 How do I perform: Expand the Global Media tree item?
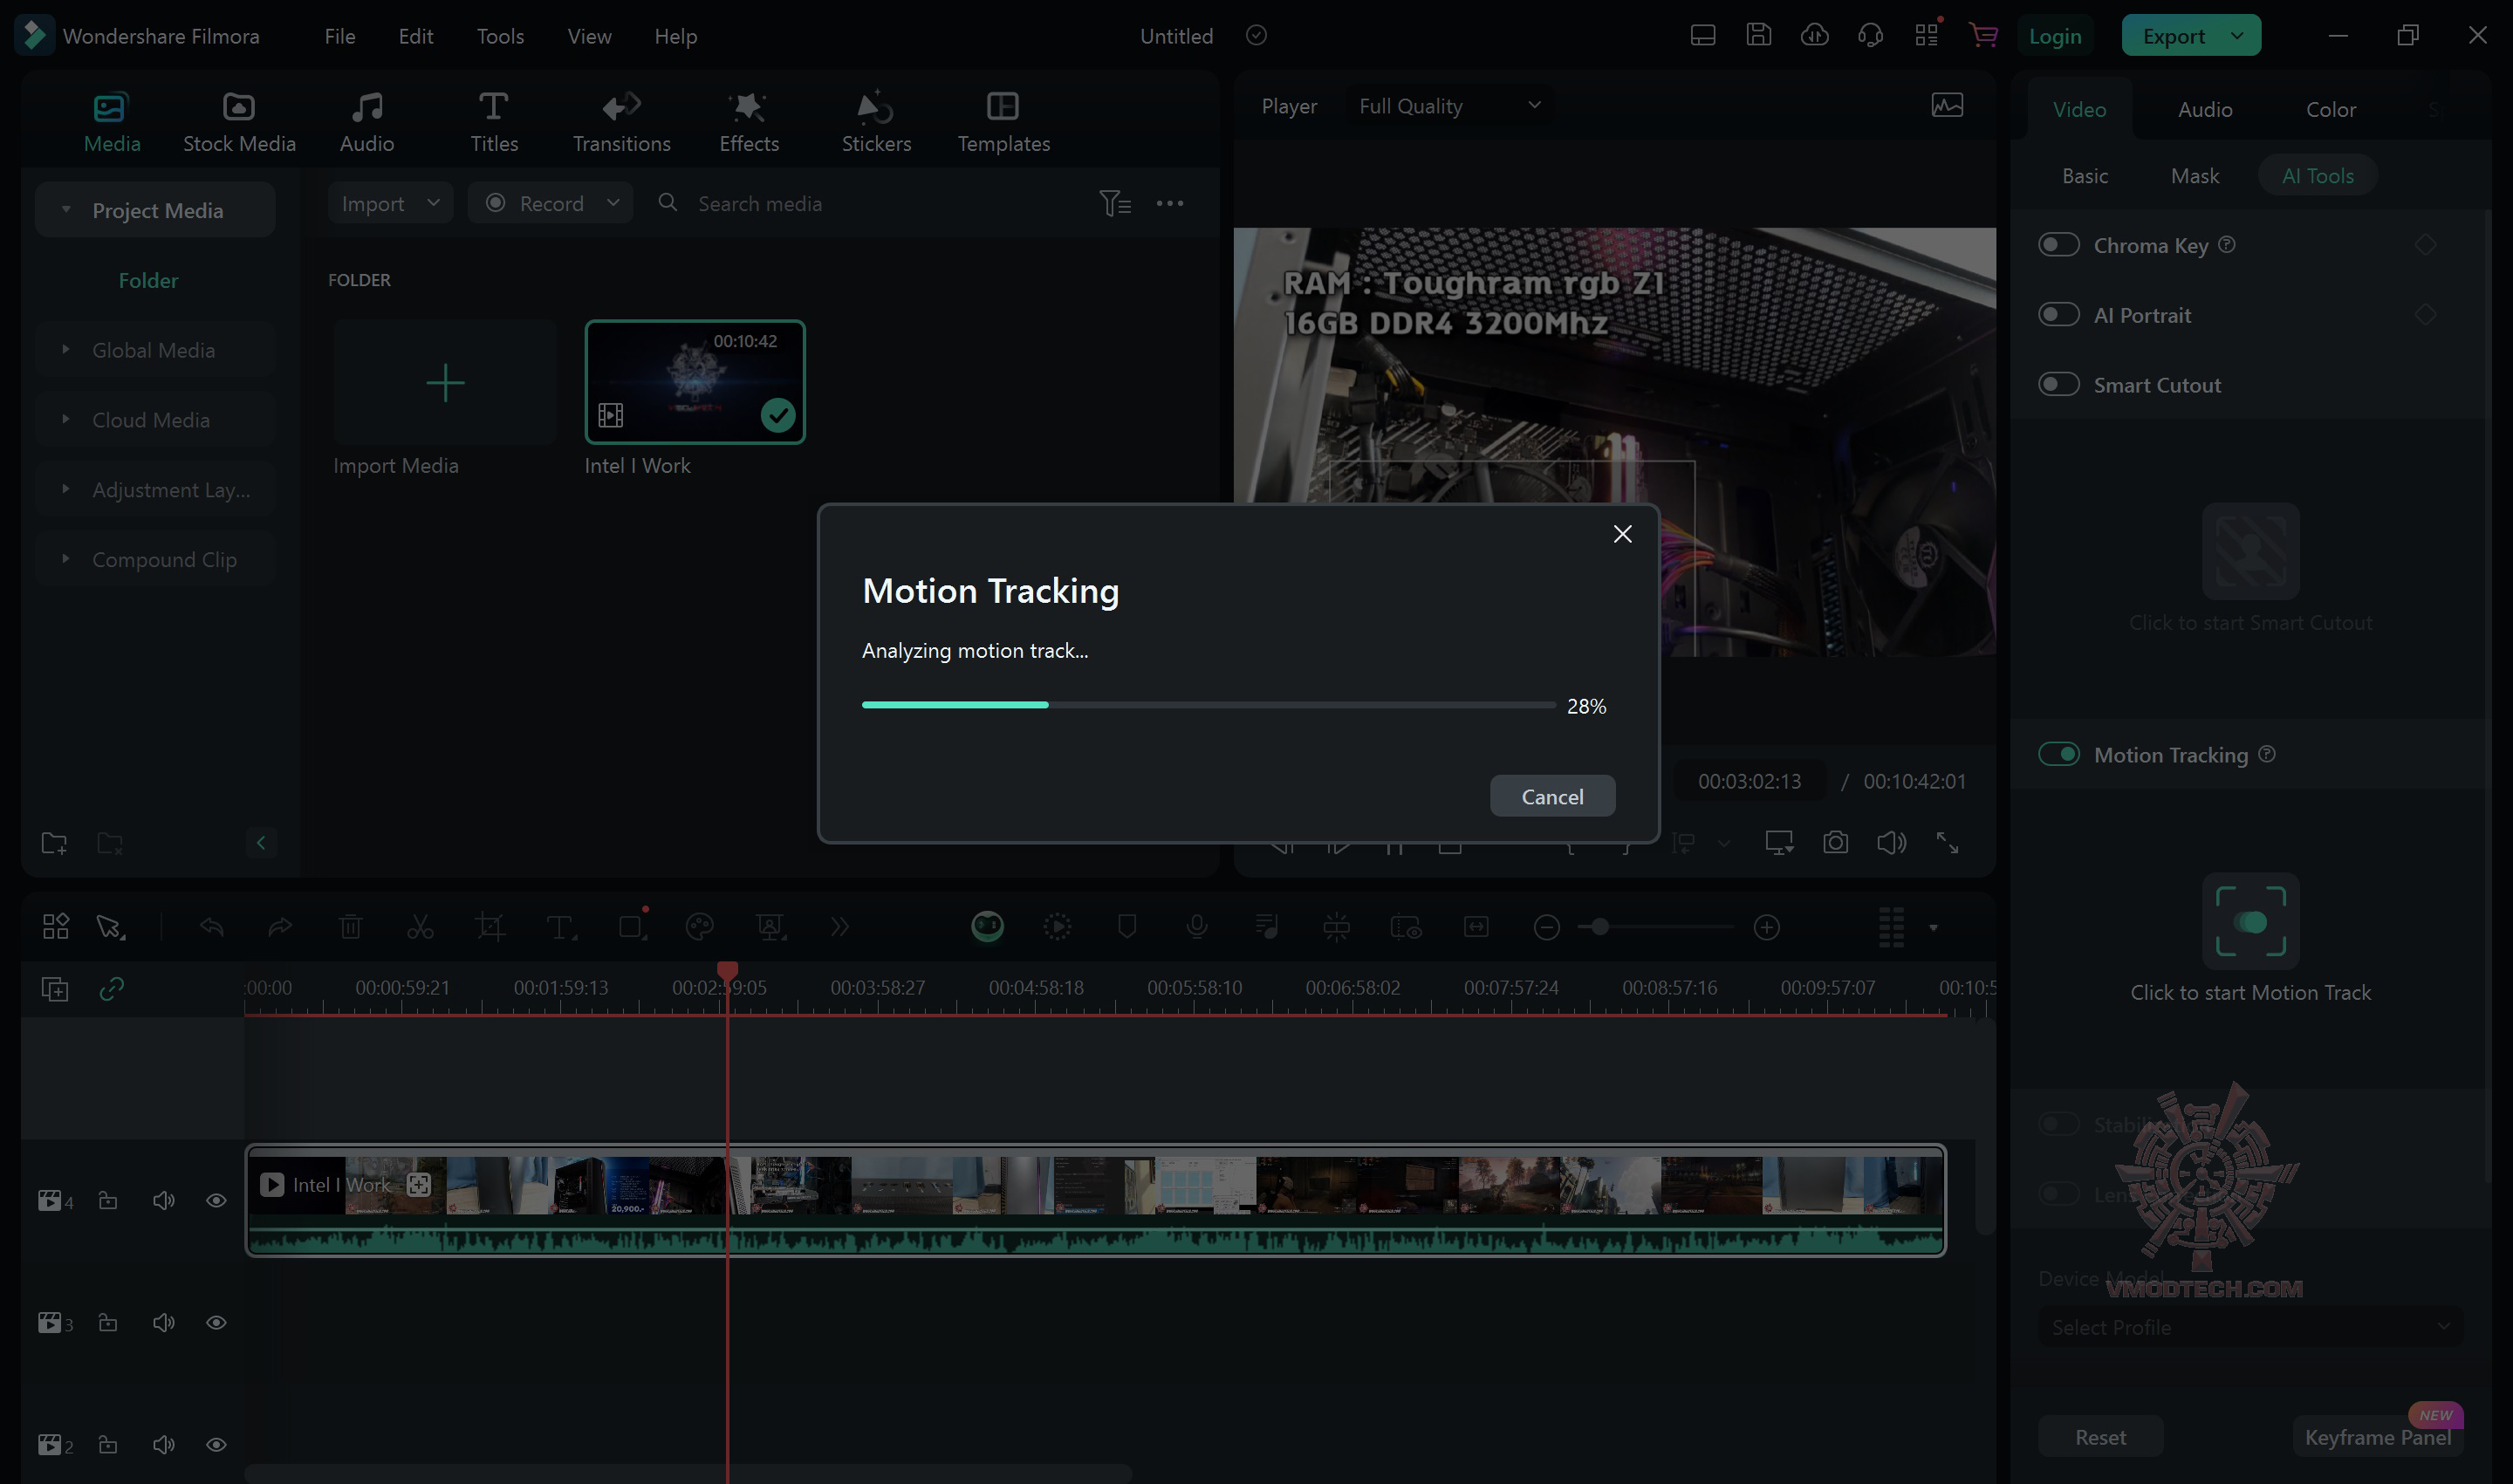coord(66,350)
